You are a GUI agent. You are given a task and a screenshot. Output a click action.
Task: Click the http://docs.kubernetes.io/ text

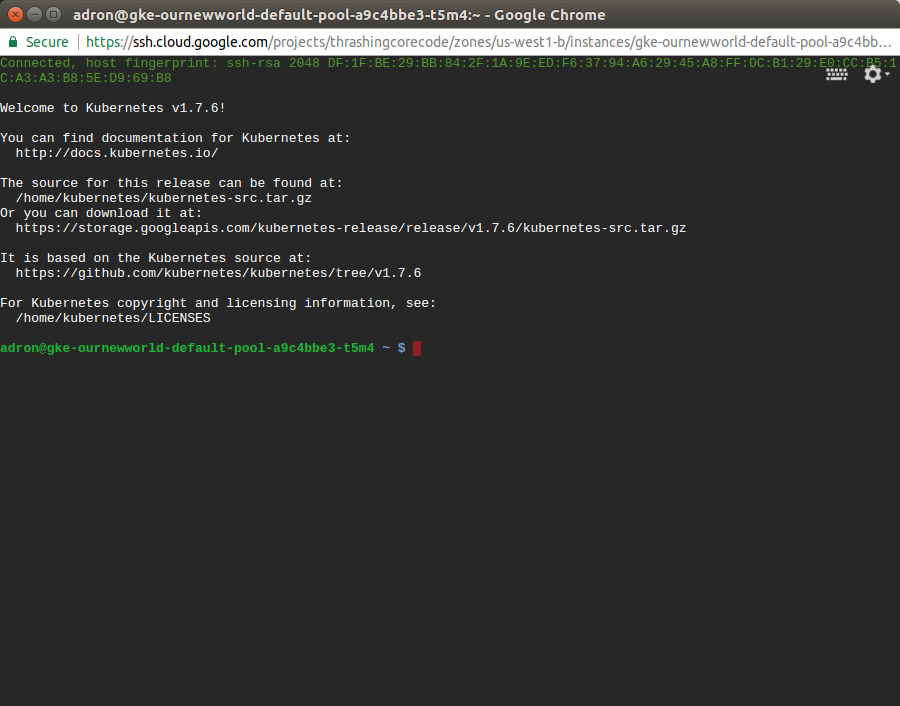coord(117,153)
